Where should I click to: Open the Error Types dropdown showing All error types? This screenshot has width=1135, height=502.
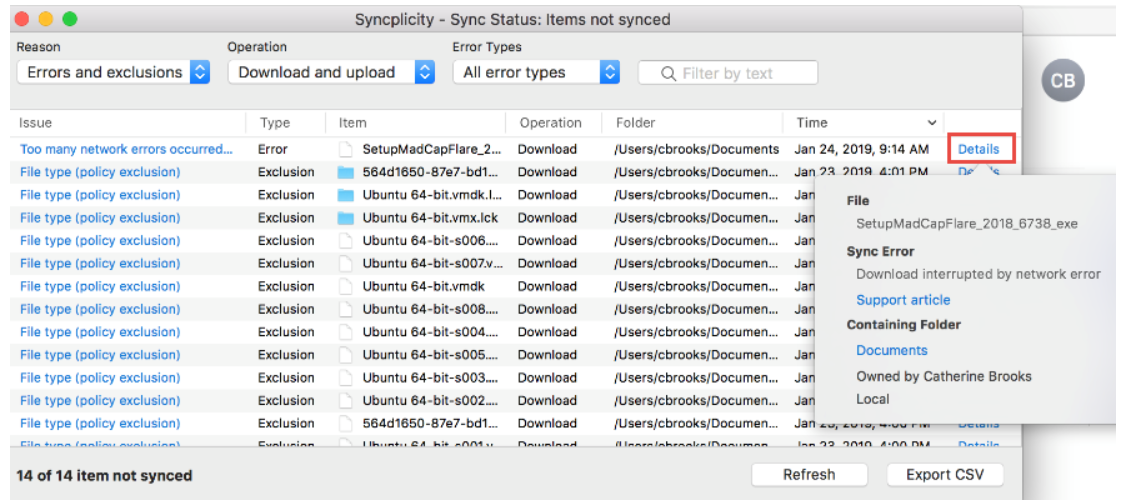[536, 72]
